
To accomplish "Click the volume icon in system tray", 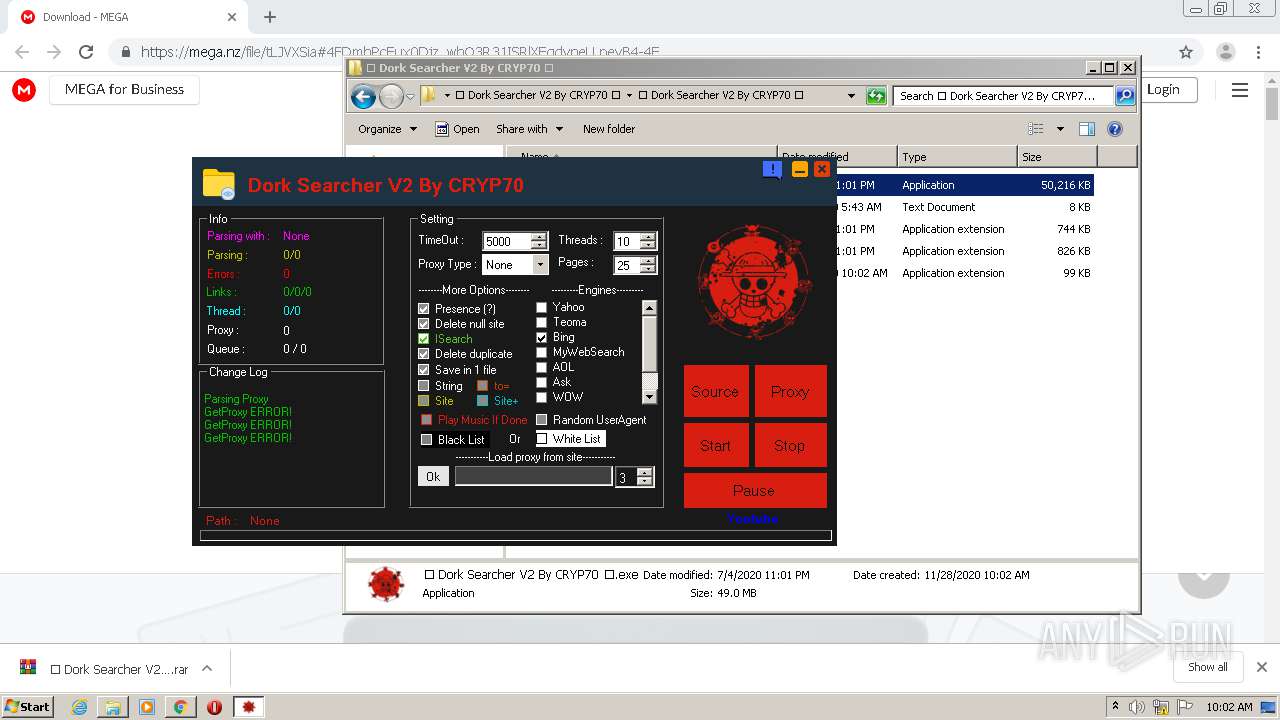I will tap(1137, 707).
